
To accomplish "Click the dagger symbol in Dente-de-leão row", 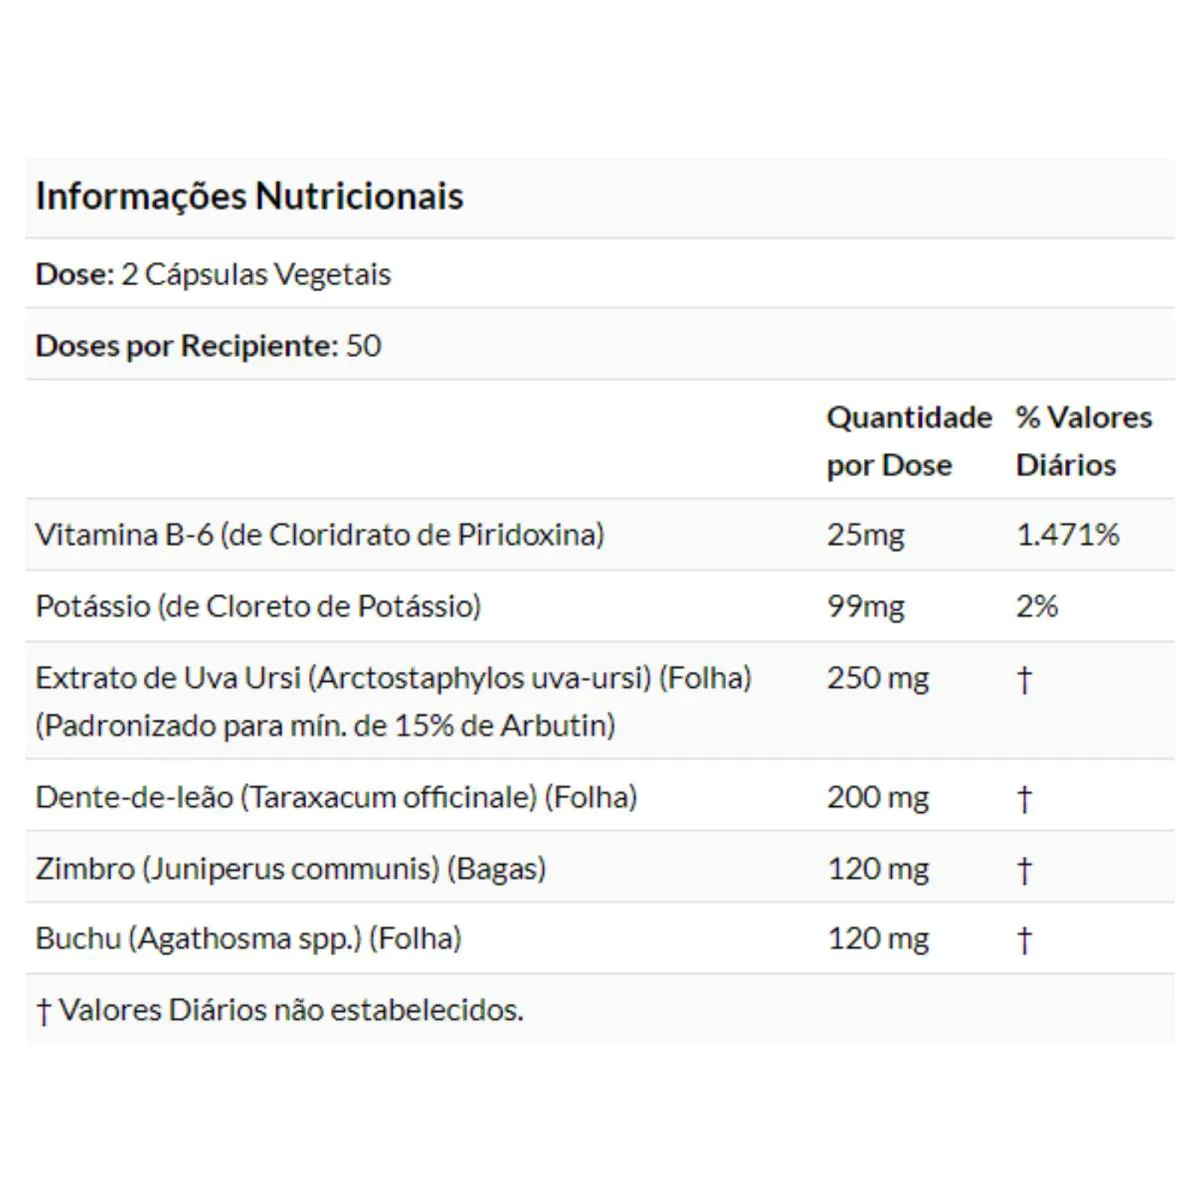I will click(1024, 799).
